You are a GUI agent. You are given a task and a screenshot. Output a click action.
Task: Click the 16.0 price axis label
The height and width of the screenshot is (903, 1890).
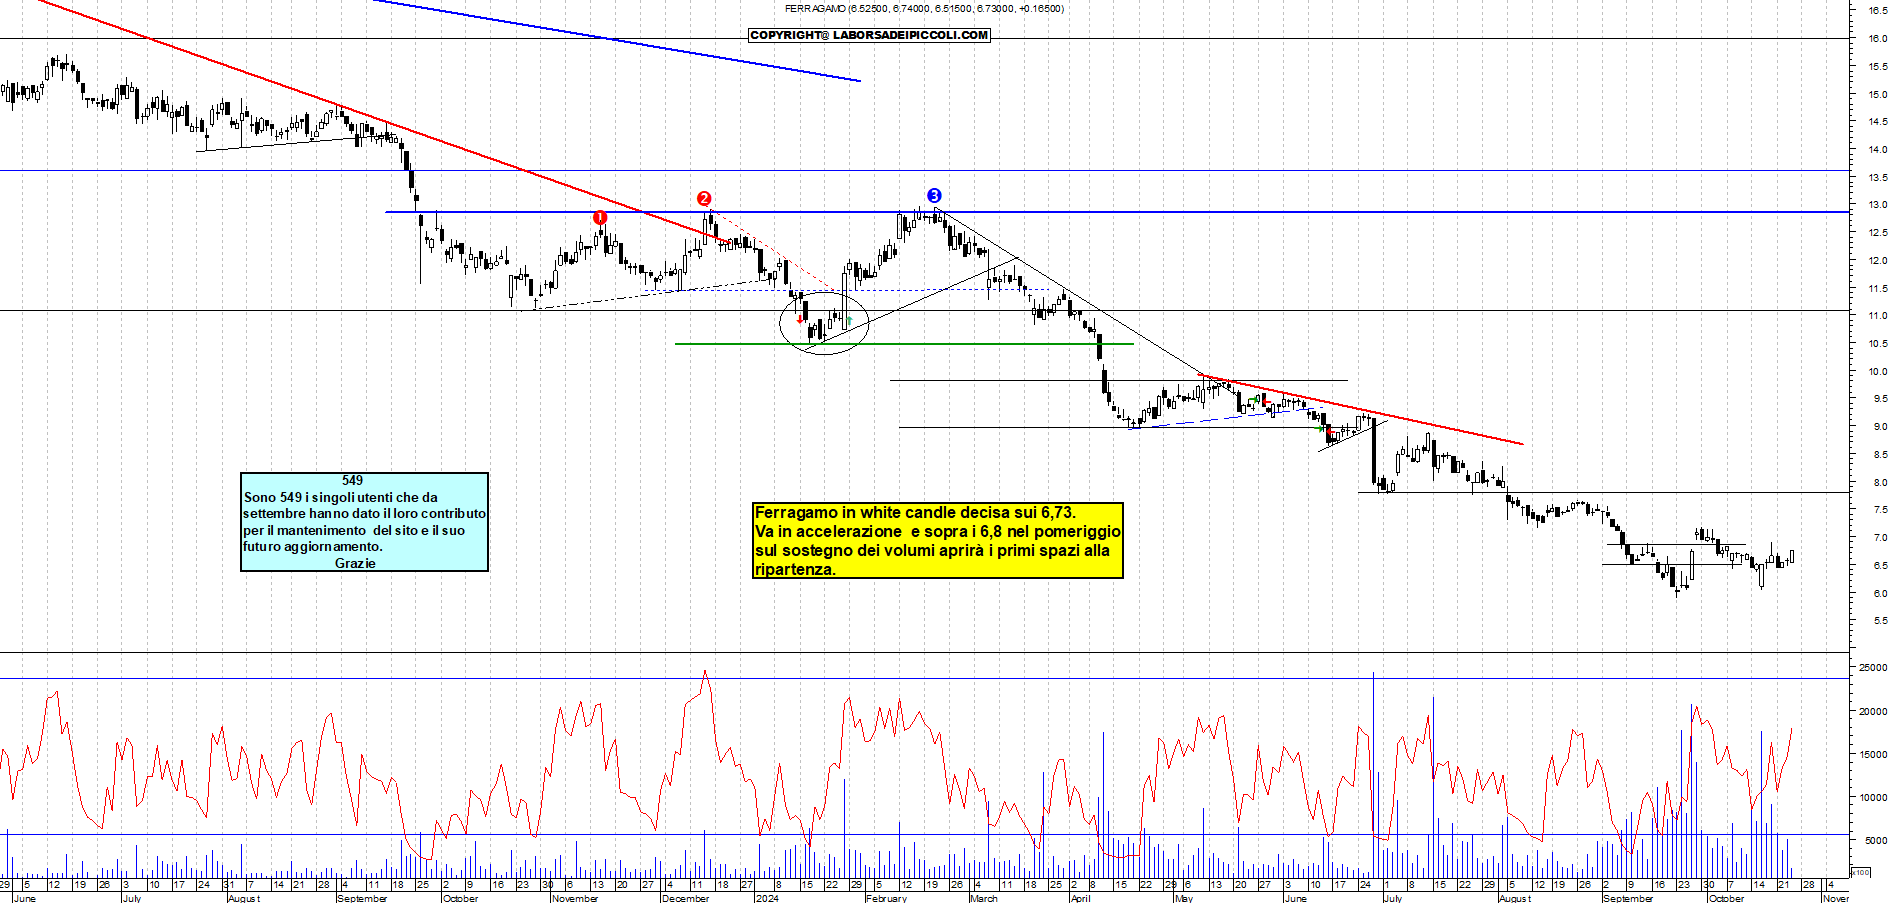coord(1878,38)
